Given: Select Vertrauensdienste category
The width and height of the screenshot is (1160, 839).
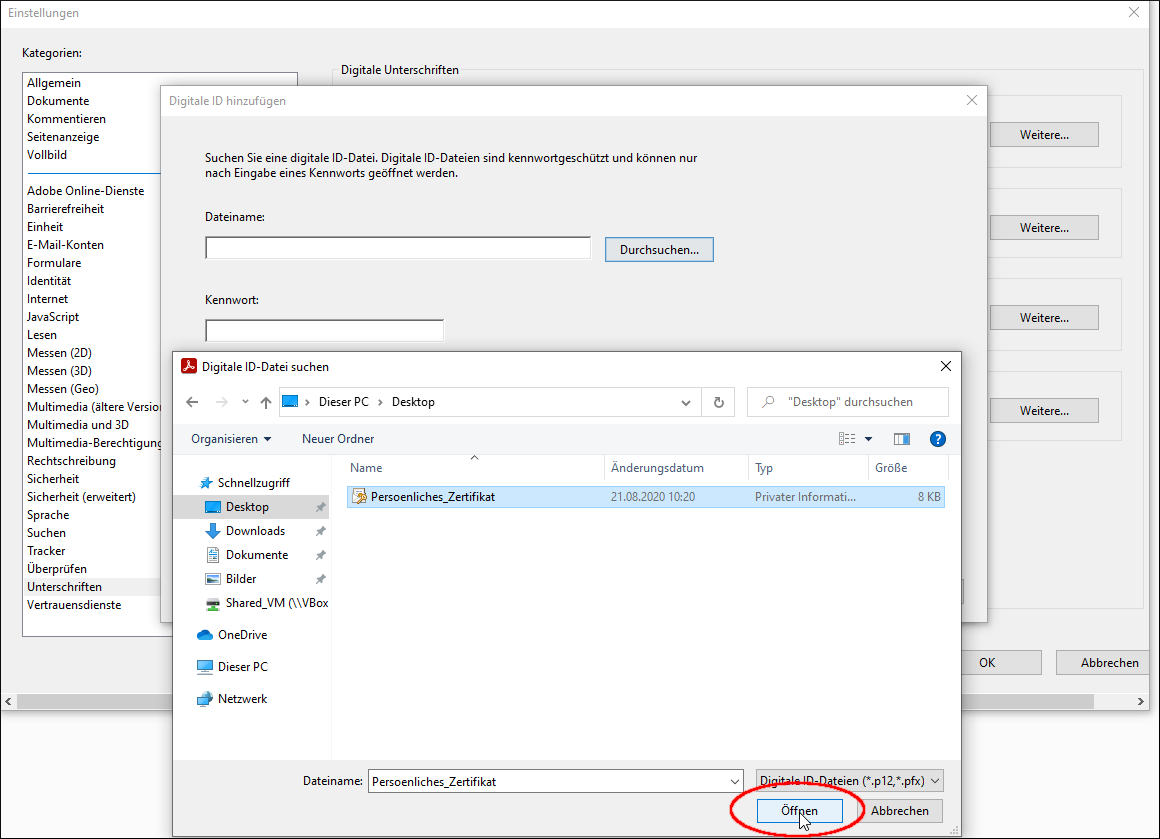Looking at the screenshot, I should click(x=74, y=604).
